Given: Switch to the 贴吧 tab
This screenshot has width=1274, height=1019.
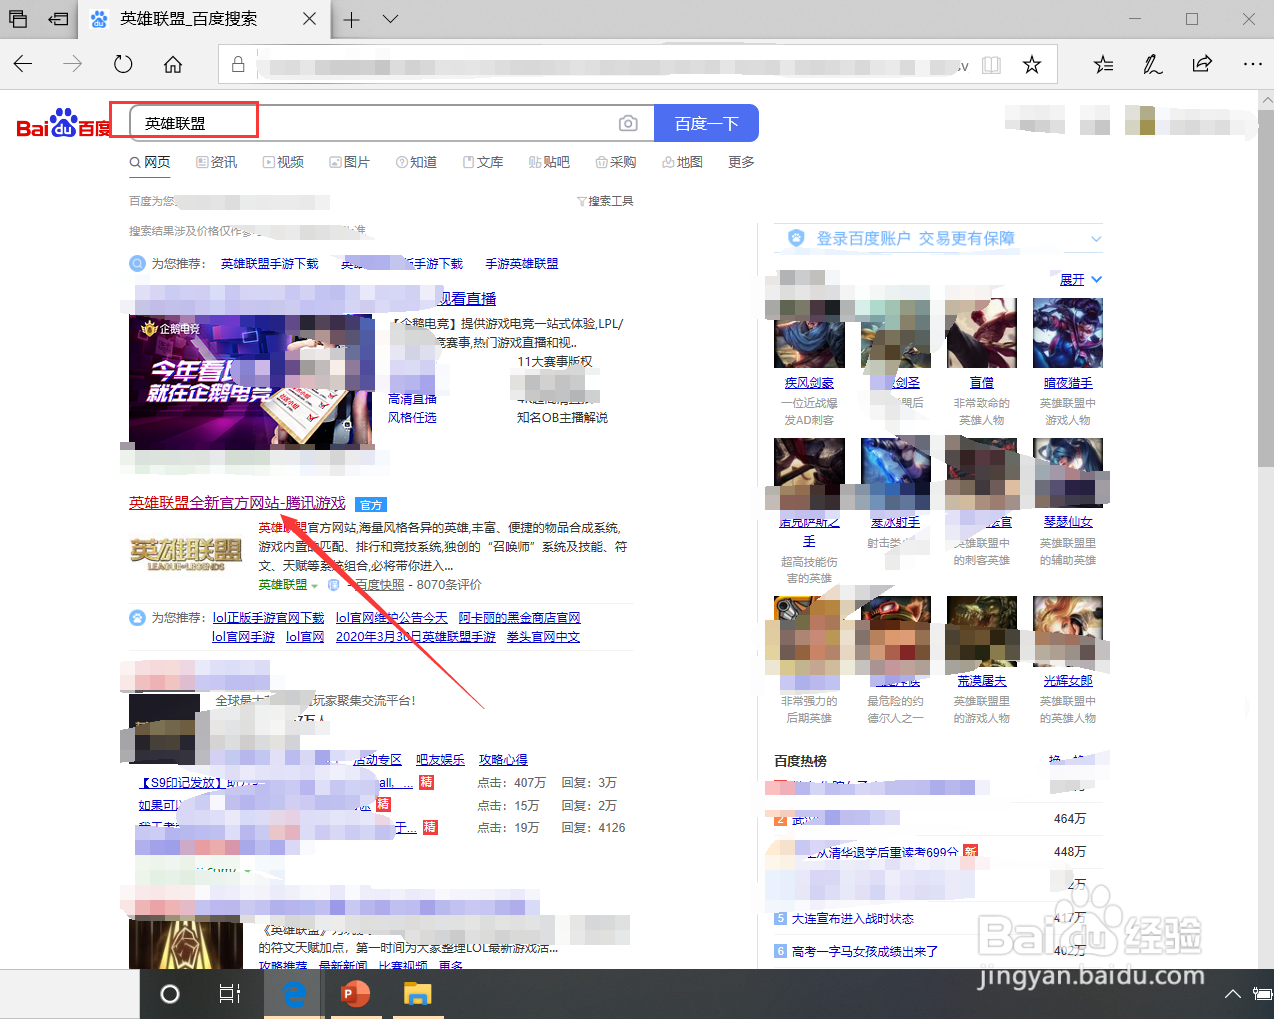Looking at the screenshot, I should 549,162.
